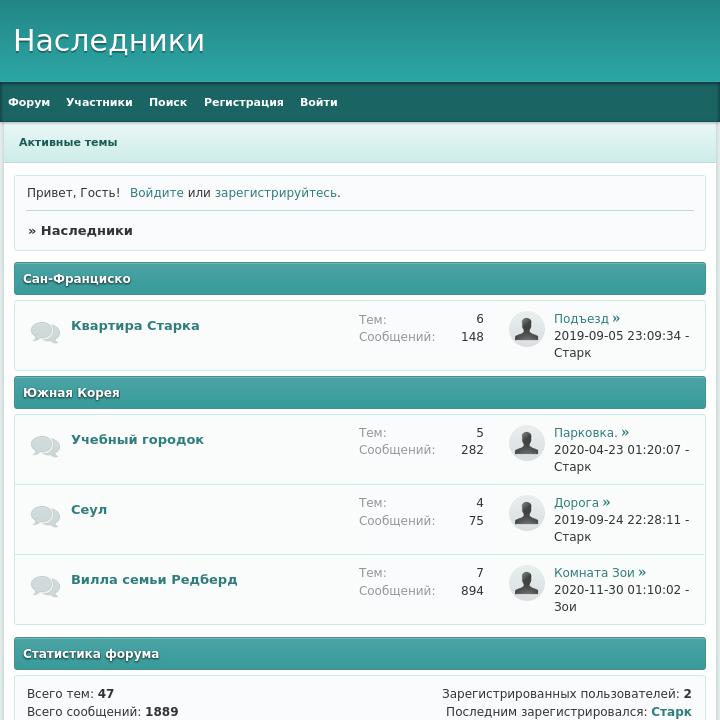Click the speech bubble icon beside Учебный городок
720x720 pixels.
pyautogui.click(x=45, y=446)
